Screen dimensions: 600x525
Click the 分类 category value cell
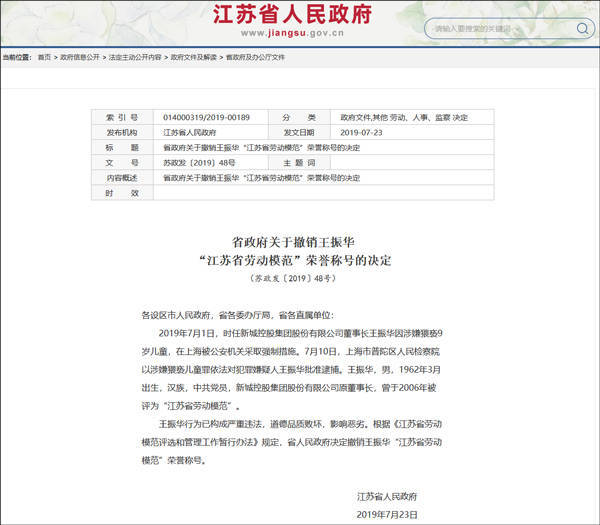(x=412, y=117)
